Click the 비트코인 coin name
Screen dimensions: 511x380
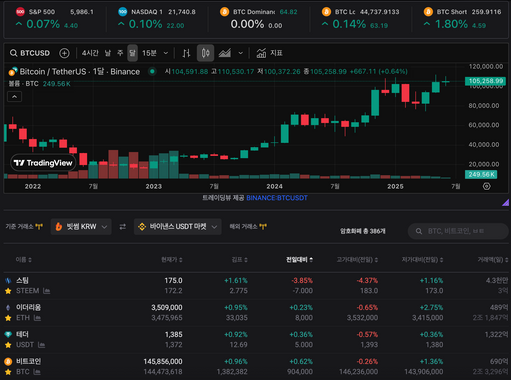tap(29, 361)
